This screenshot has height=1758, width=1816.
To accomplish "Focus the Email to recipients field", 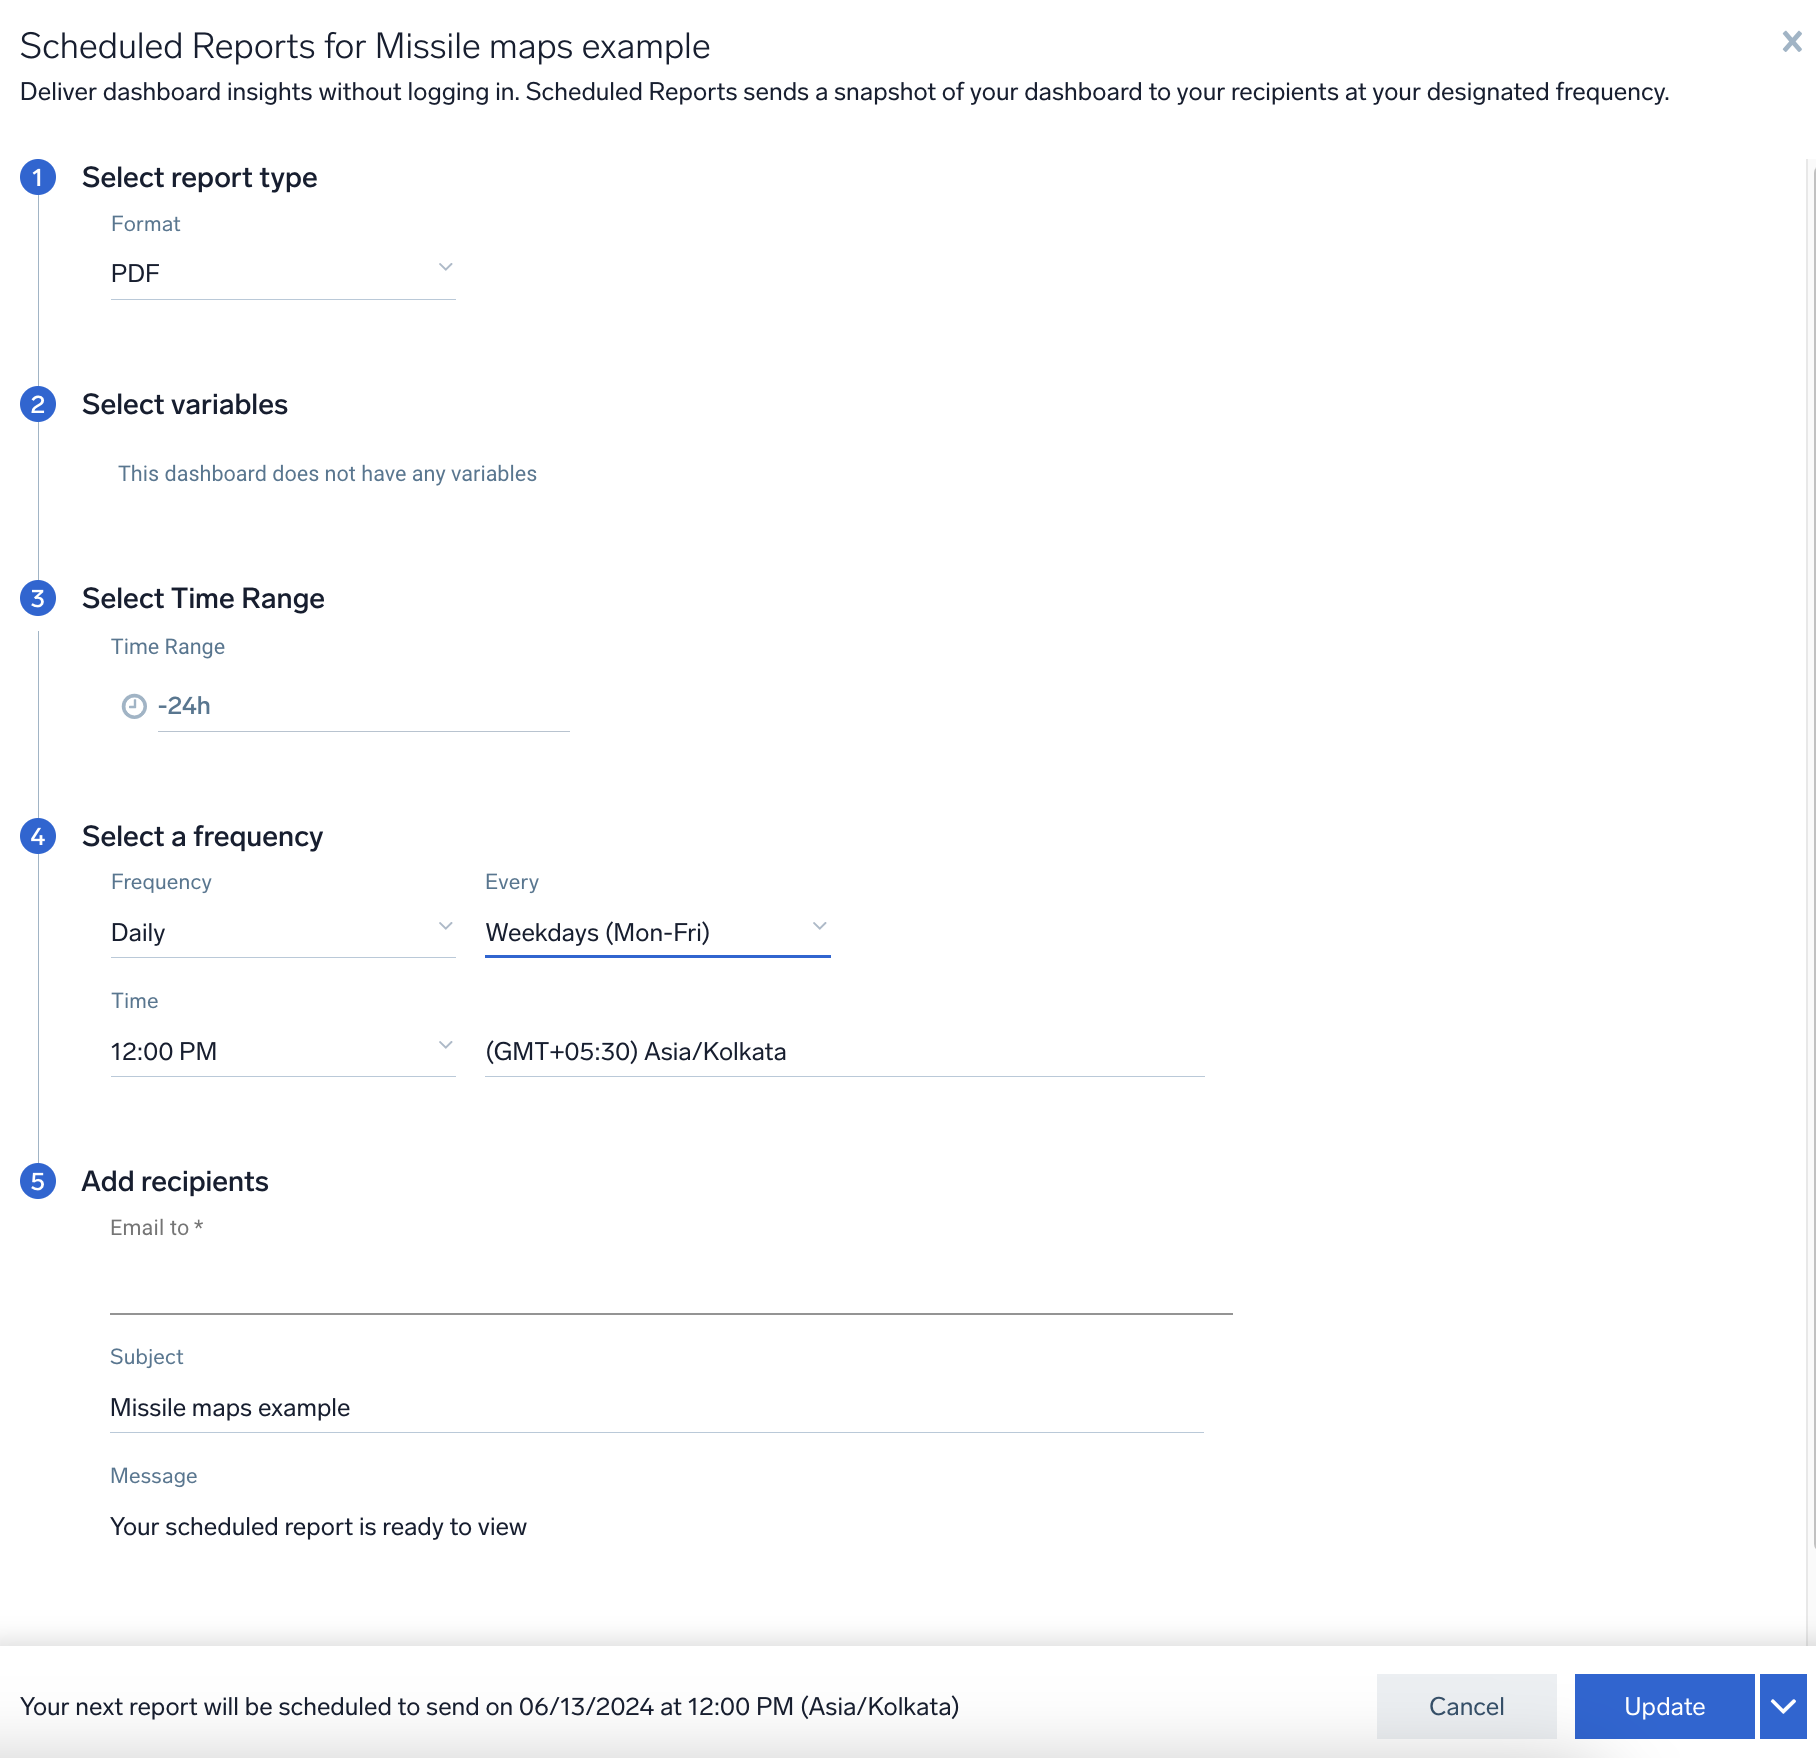I will tap(670, 1286).
